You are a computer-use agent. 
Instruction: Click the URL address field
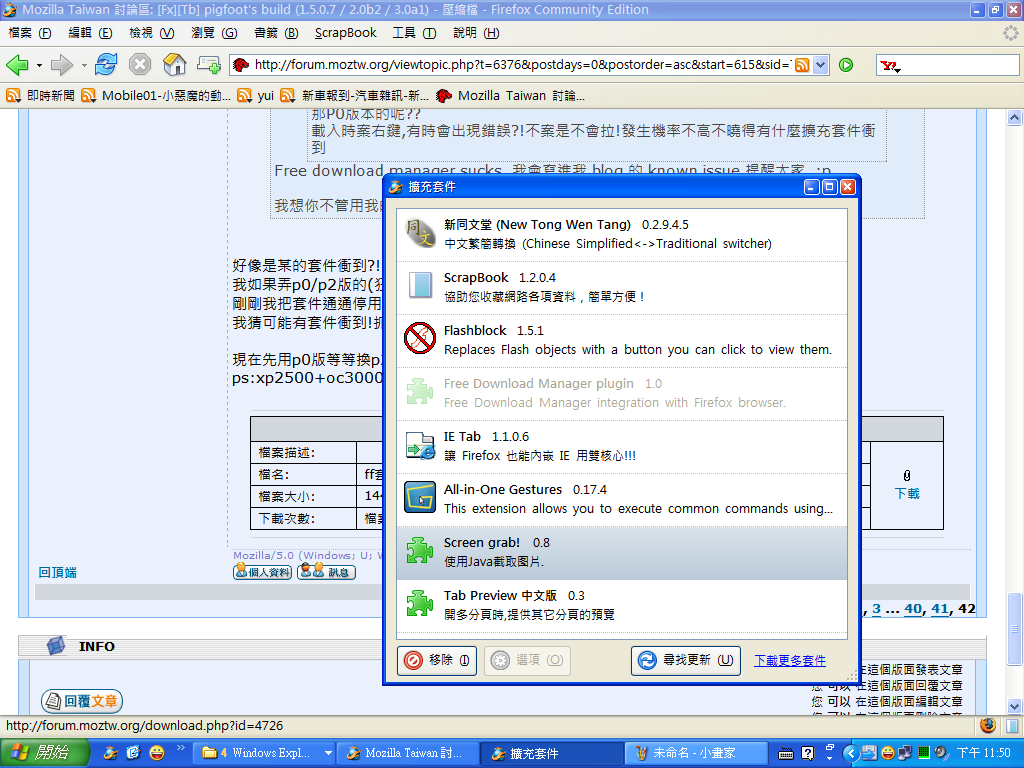pyautogui.click(x=522, y=65)
